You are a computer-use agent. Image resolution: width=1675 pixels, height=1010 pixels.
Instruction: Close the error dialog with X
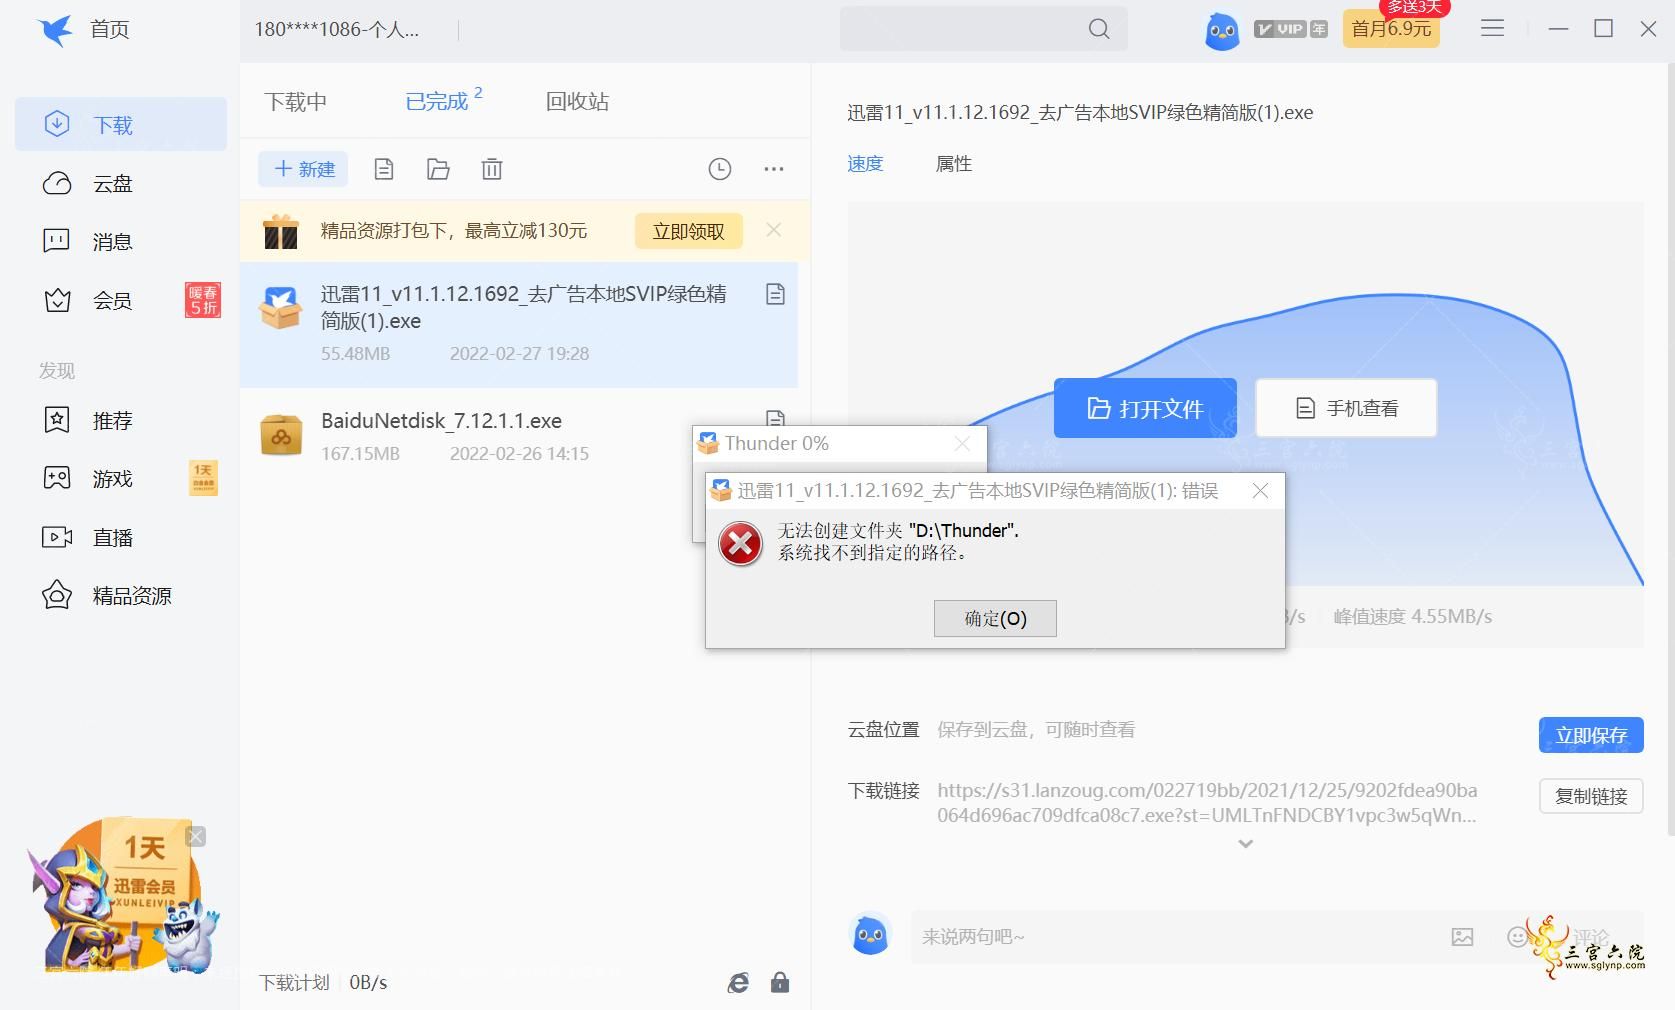tap(1260, 491)
